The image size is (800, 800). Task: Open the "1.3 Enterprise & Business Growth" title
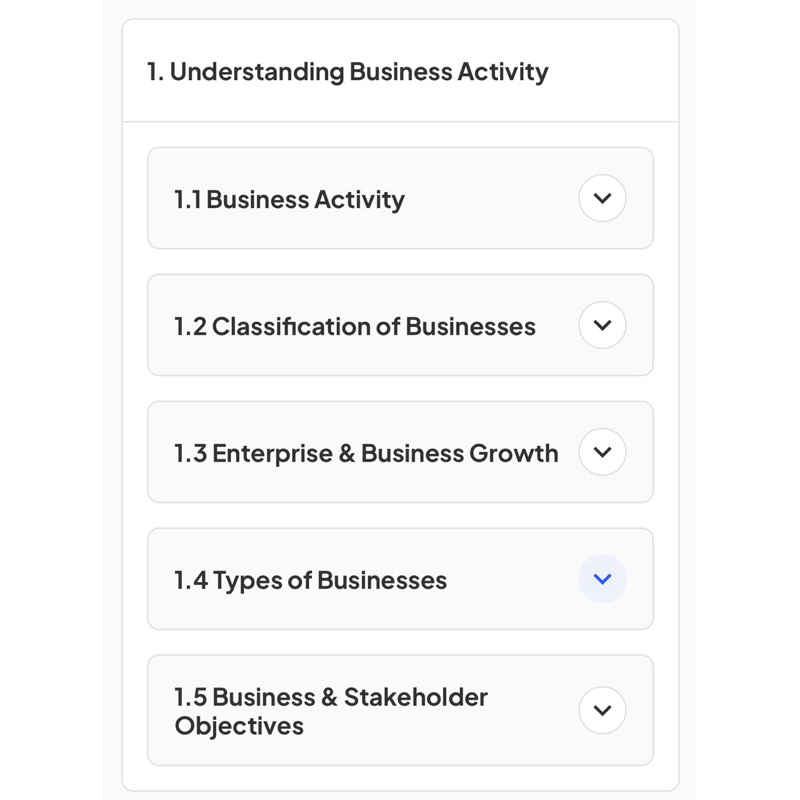click(366, 453)
